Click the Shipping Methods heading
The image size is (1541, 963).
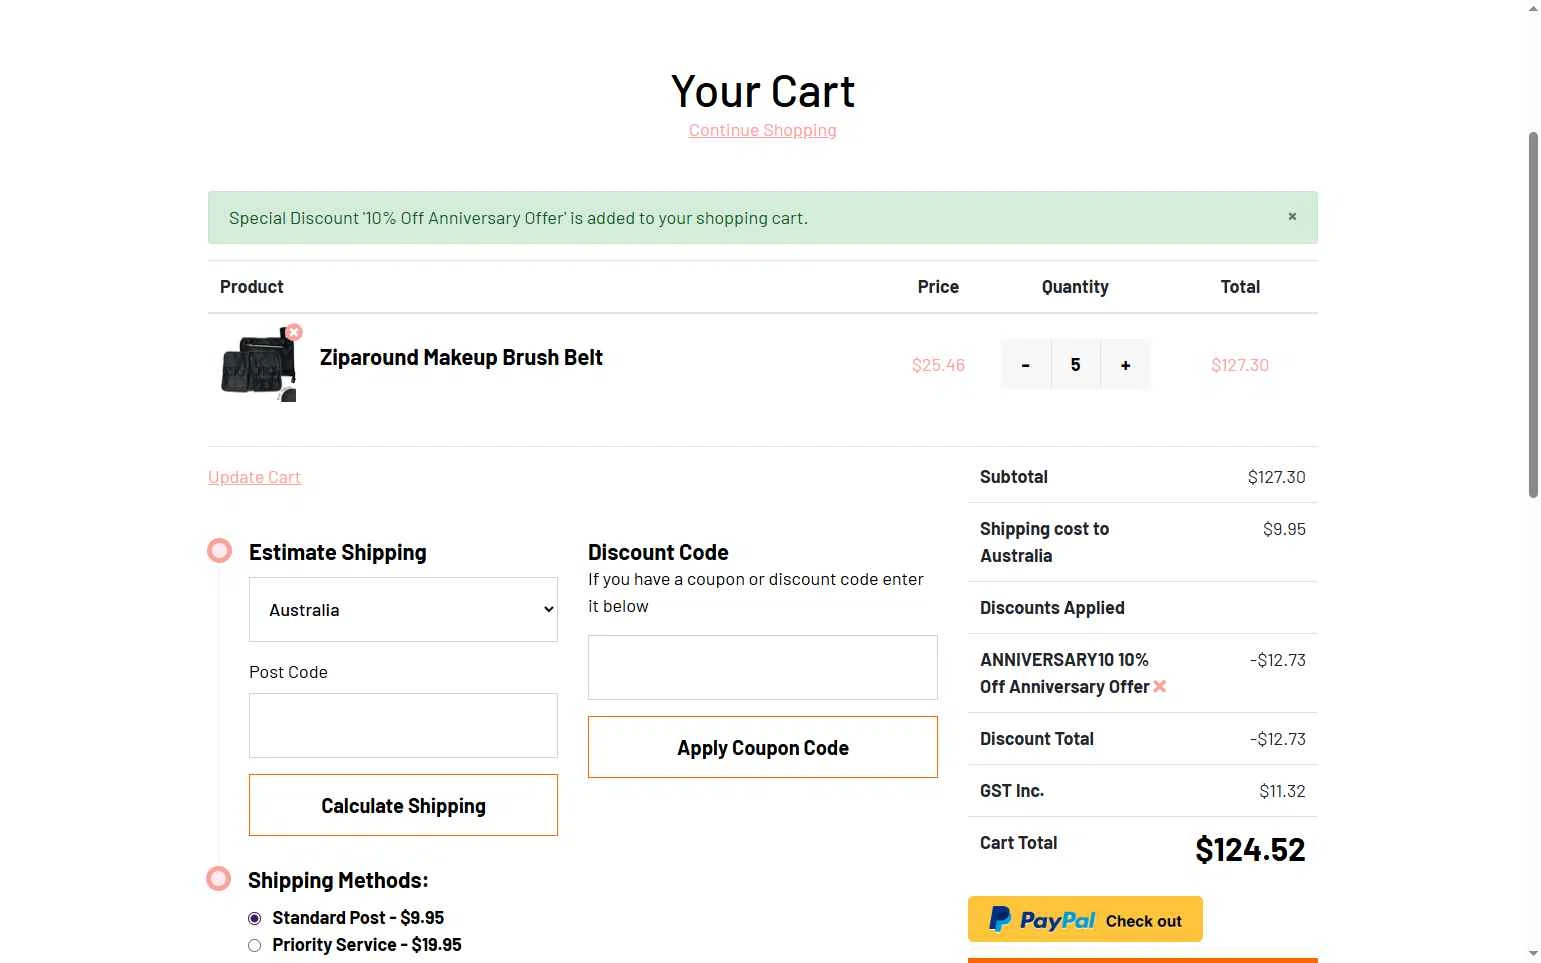point(338,880)
